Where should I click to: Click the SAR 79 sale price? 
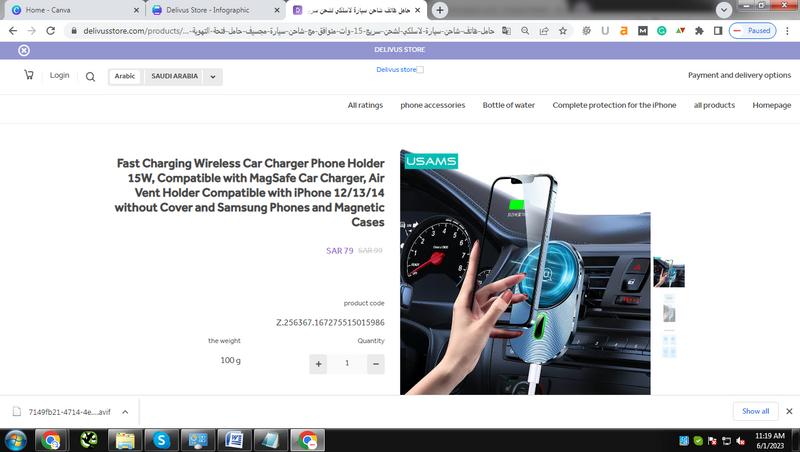pos(340,250)
